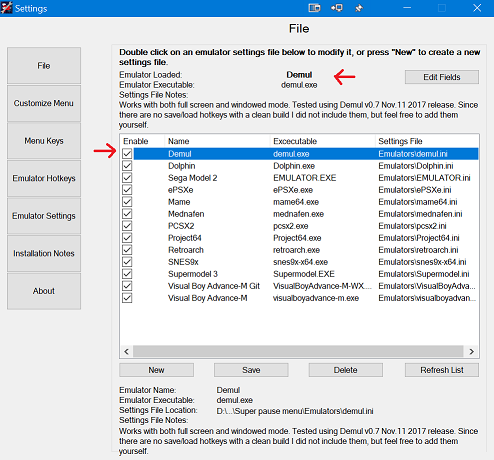The image size is (494, 460).
Task: Select the Sega Model 2 row
Action: click(x=192, y=178)
